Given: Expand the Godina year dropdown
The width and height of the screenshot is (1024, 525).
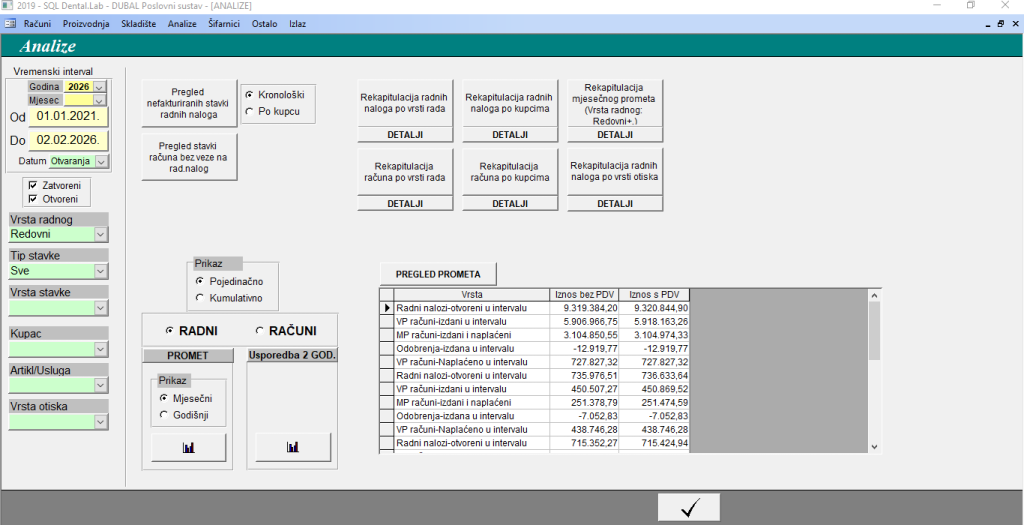Looking at the screenshot, I should (99, 87).
